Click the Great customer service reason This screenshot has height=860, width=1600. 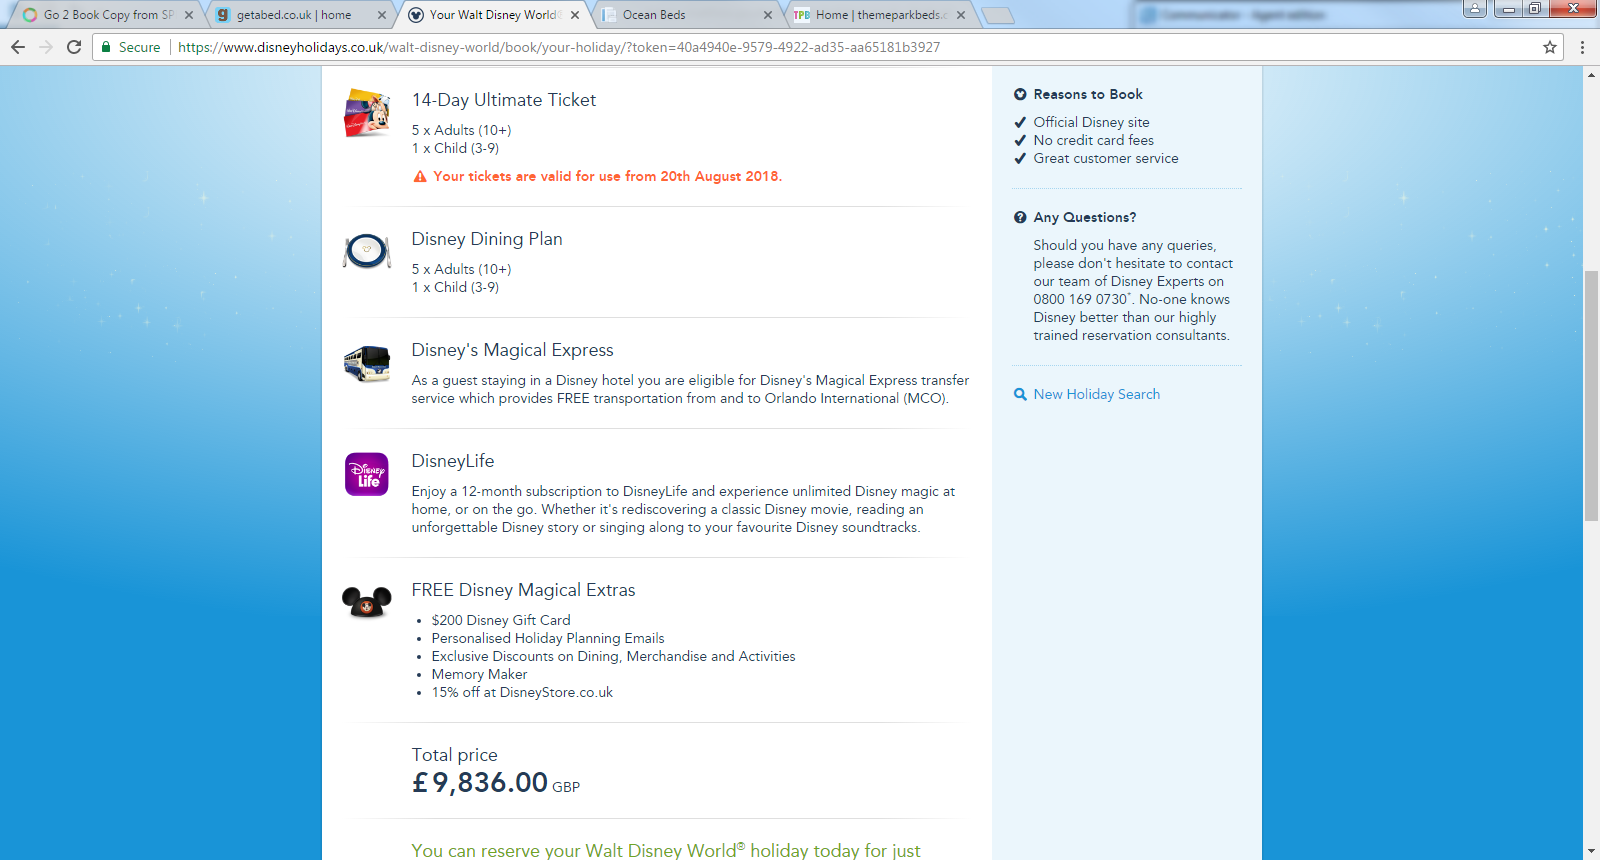[x=1106, y=158]
